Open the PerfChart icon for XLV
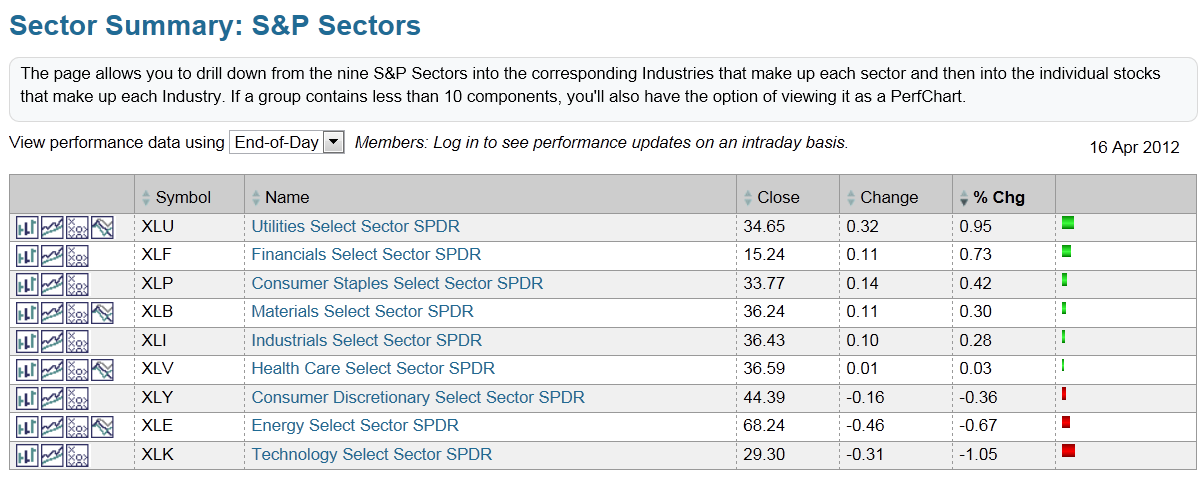1203x478 pixels. click(102, 369)
